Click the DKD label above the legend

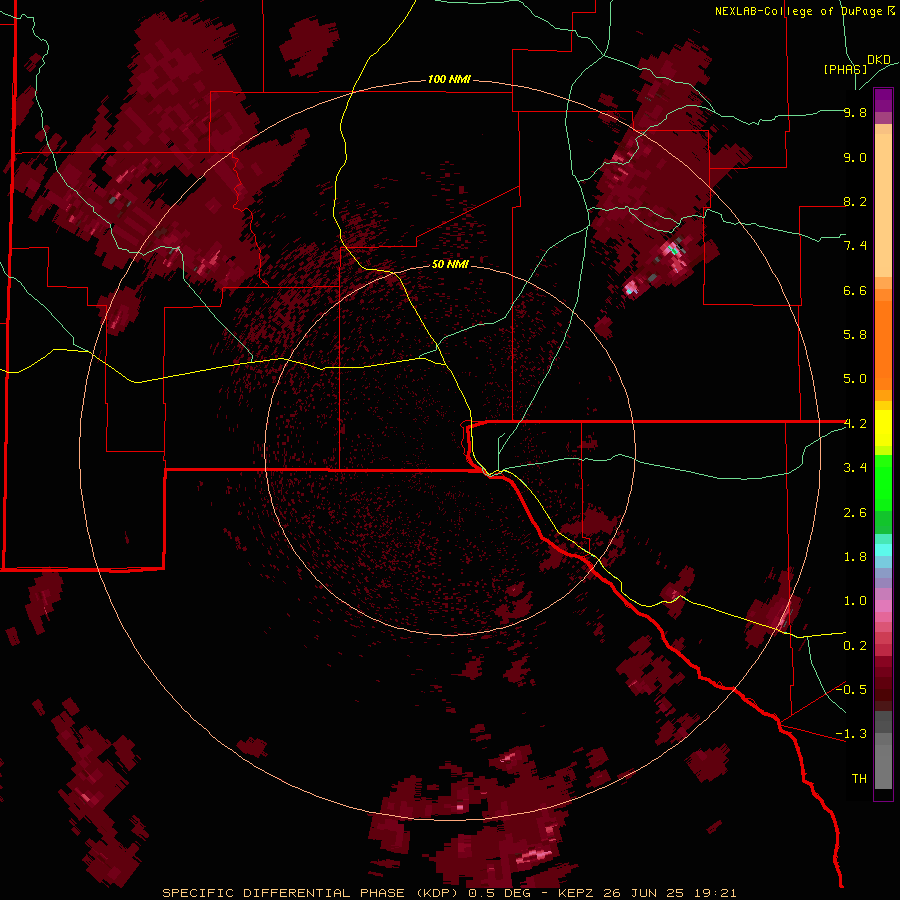(x=879, y=60)
